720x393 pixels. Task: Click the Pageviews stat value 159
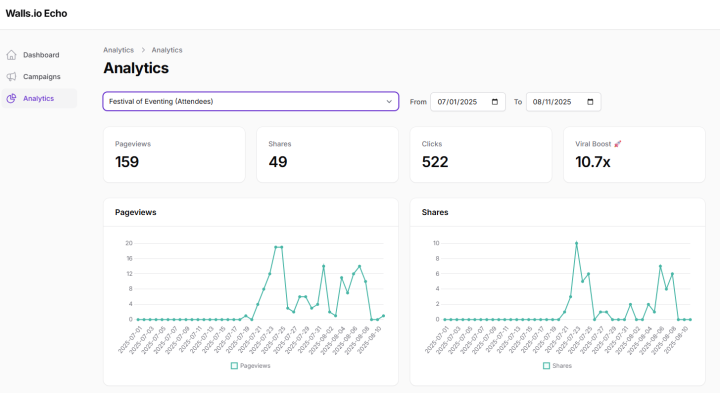click(x=127, y=162)
